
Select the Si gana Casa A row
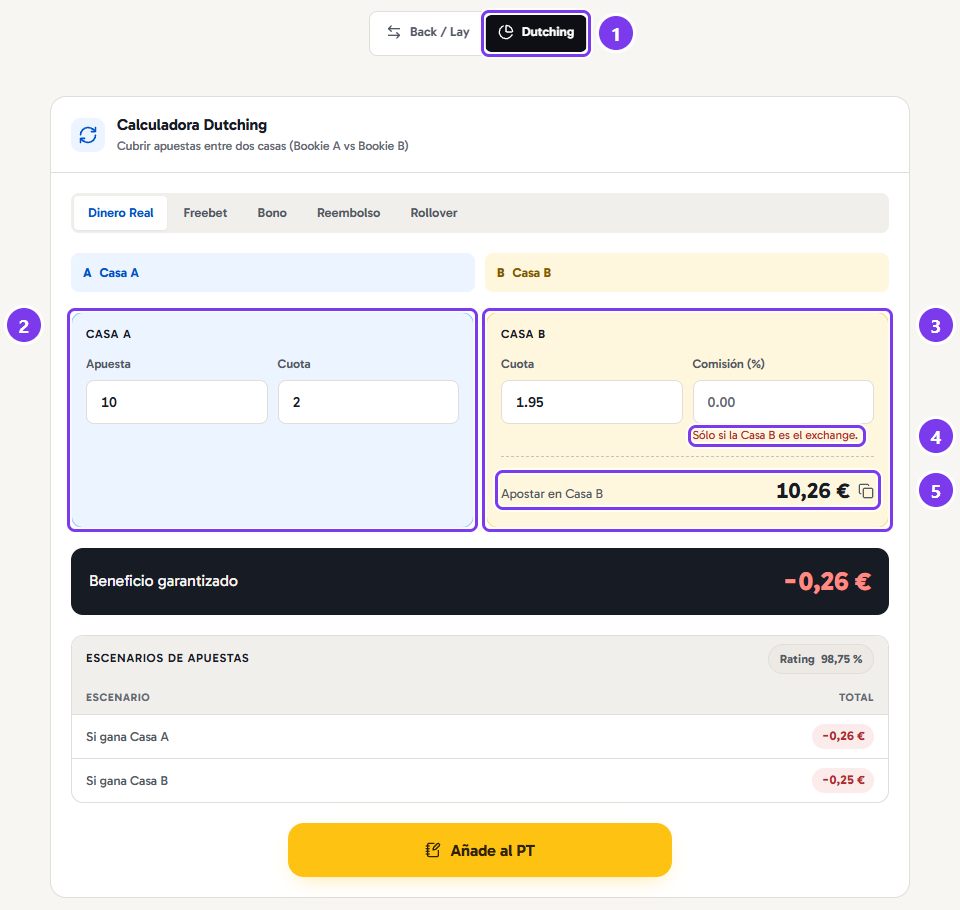480,737
